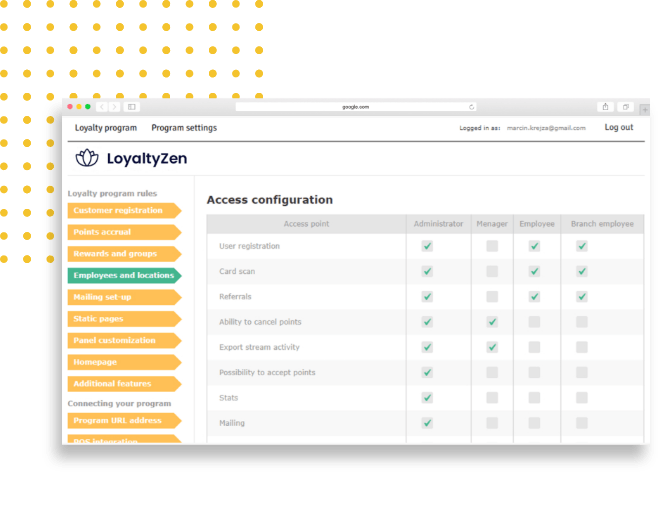Click the new tab plus icon
Screen dimensions: 664x507
click(645, 110)
